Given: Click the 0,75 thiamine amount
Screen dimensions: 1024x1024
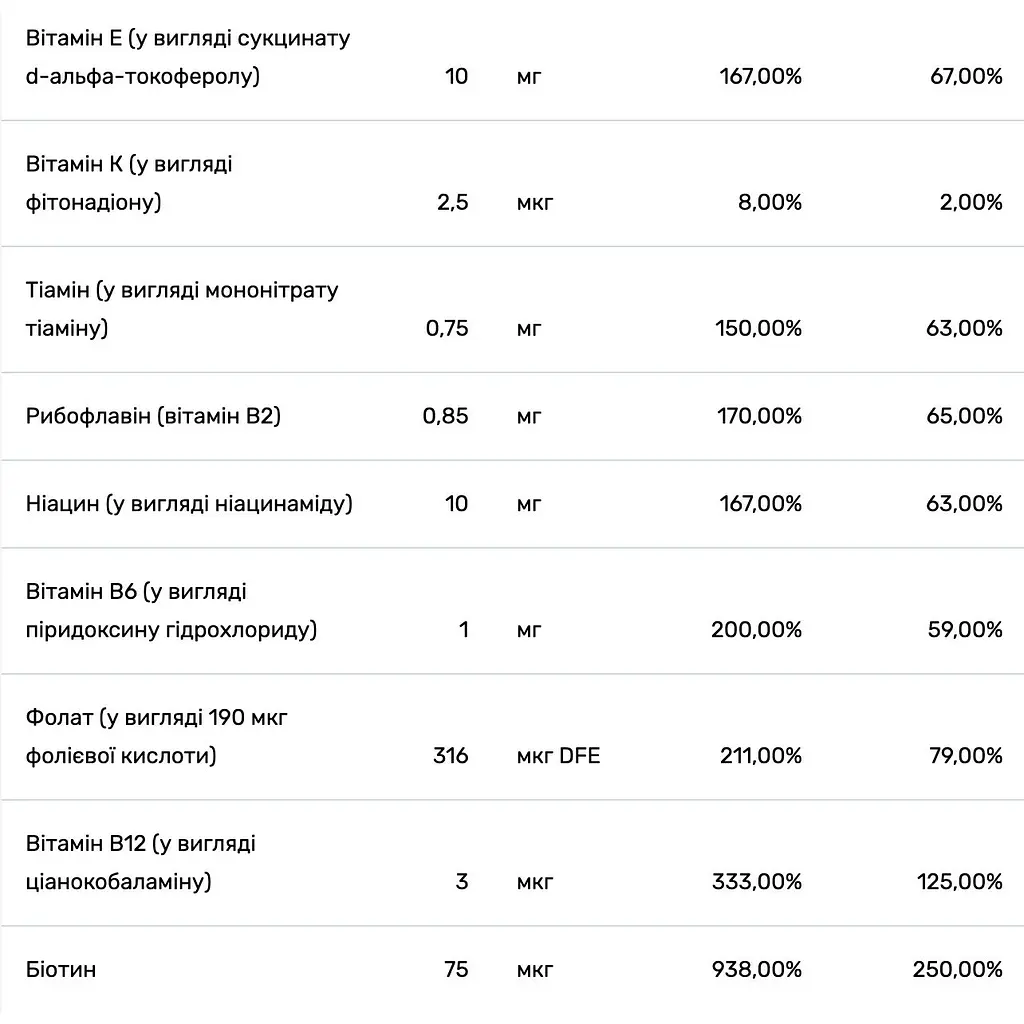Looking at the screenshot, I should coord(447,328).
